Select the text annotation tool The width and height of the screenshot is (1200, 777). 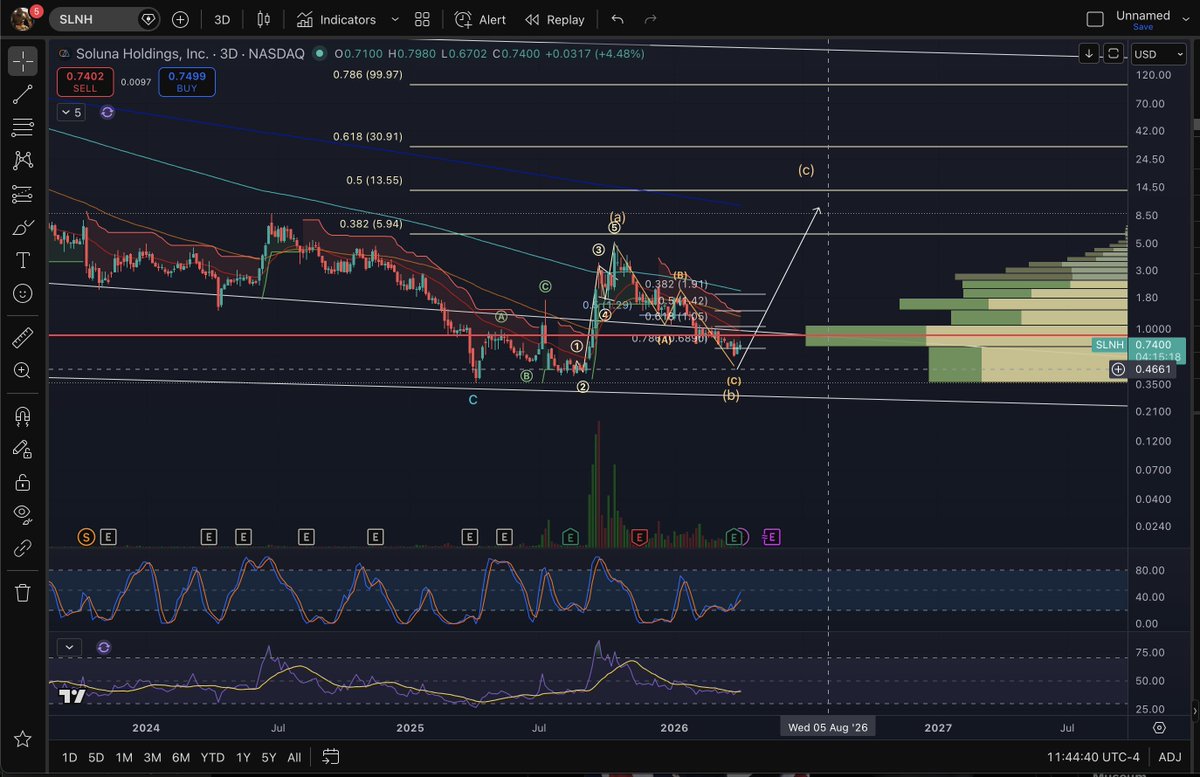(x=23, y=260)
